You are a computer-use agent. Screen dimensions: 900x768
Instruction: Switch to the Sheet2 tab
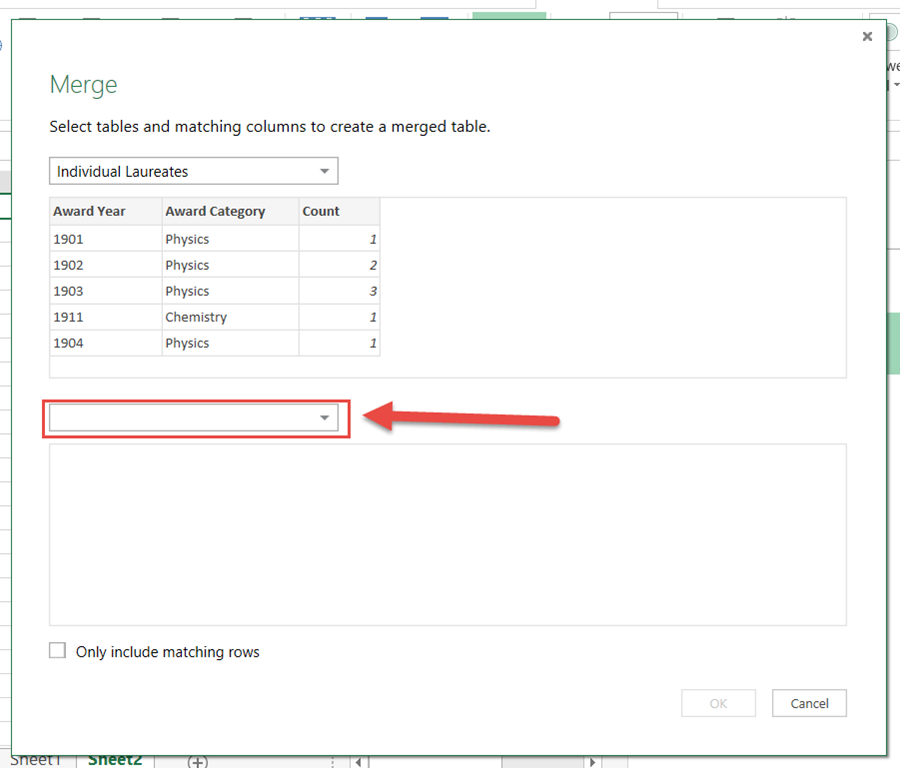(115, 760)
